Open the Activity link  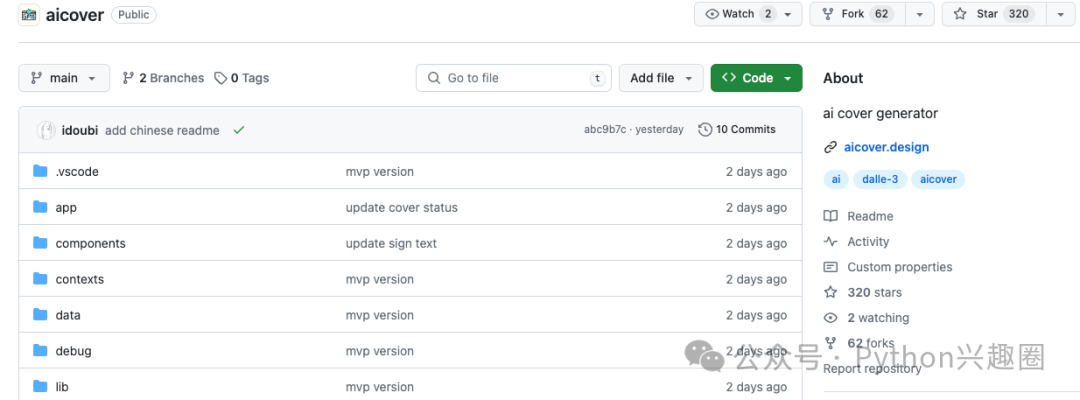click(x=868, y=242)
